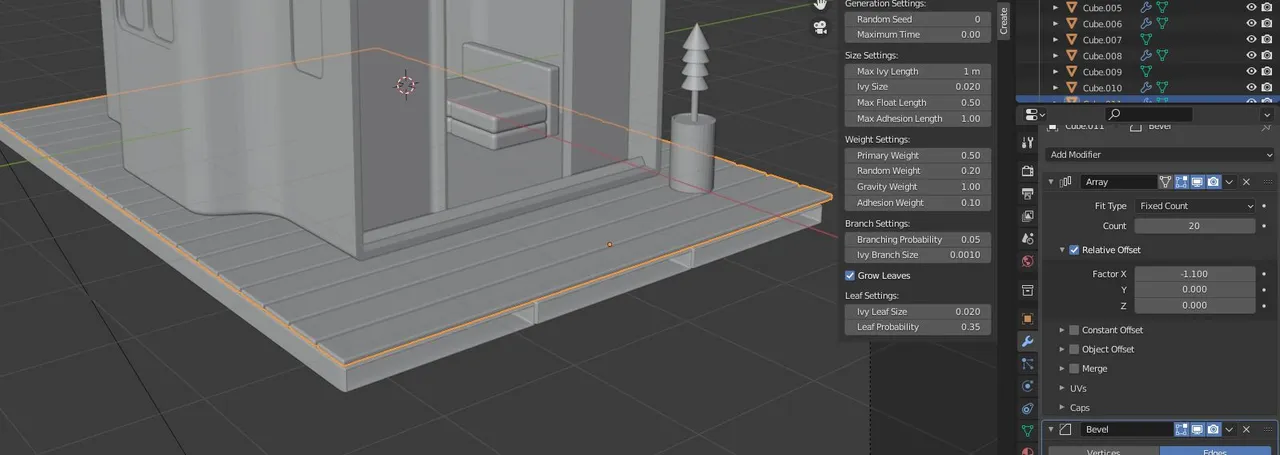Screen dimensions: 1280x455
Task: Click the modifier wrench icon on Cube.008
Action: point(1147,55)
